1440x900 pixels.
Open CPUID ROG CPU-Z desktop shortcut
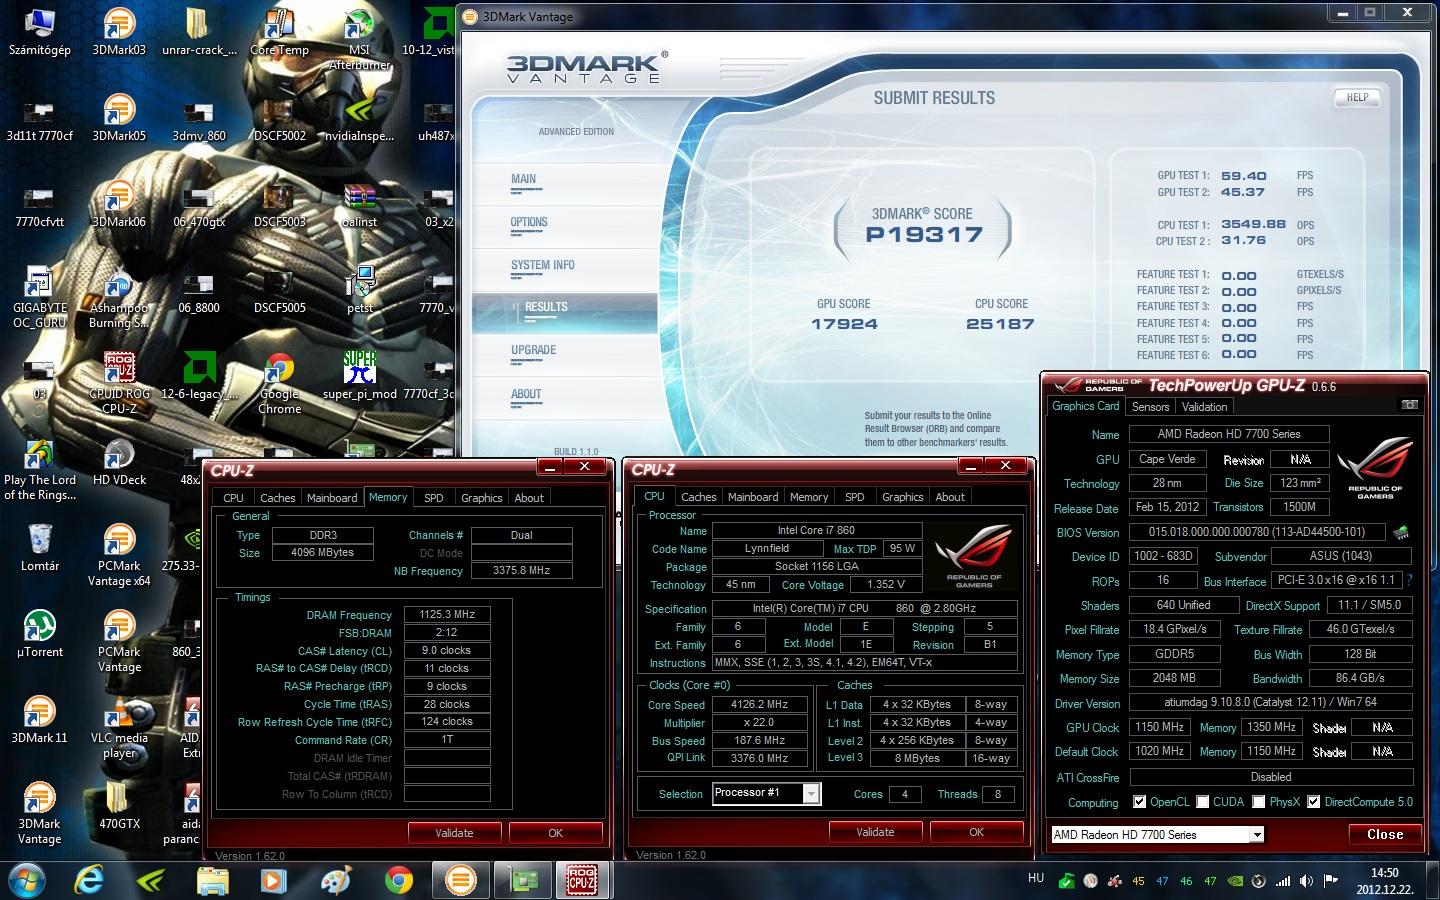coord(119,383)
